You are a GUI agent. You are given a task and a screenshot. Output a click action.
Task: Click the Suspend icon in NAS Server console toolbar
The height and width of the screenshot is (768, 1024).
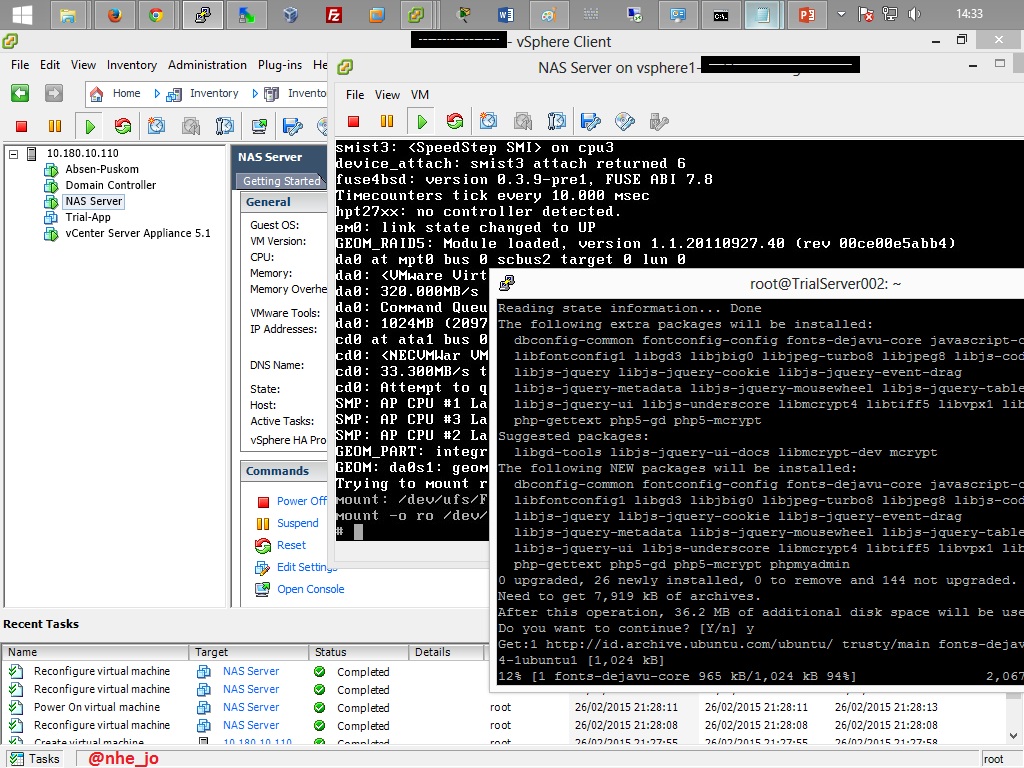click(387, 121)
